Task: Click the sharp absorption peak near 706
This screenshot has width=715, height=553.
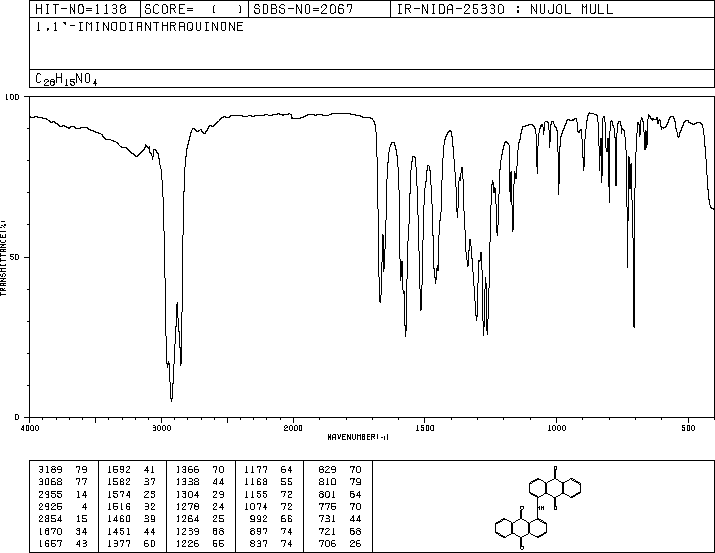Action: [634, 326]
